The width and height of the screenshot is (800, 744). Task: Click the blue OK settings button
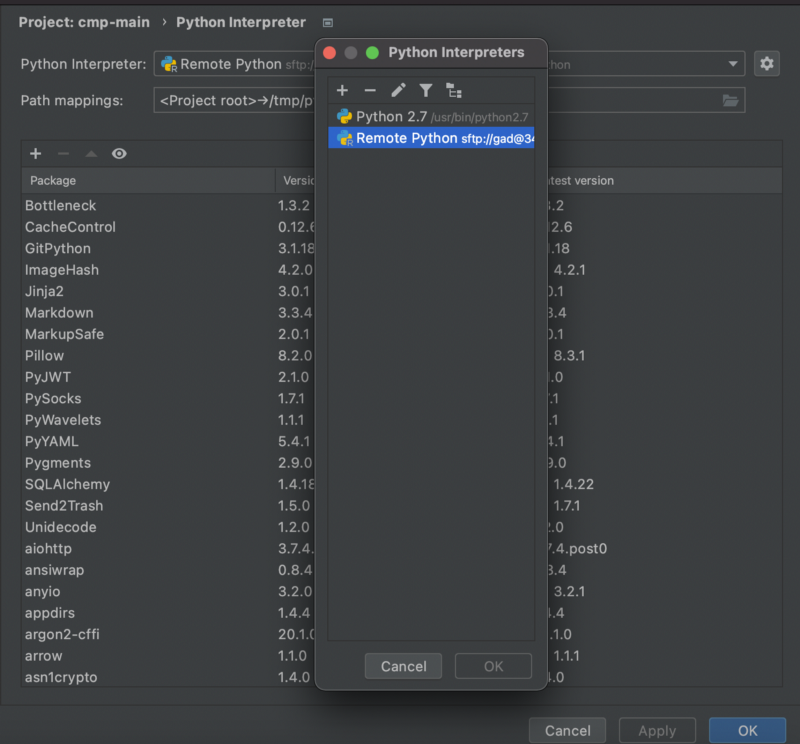[747, 730]
